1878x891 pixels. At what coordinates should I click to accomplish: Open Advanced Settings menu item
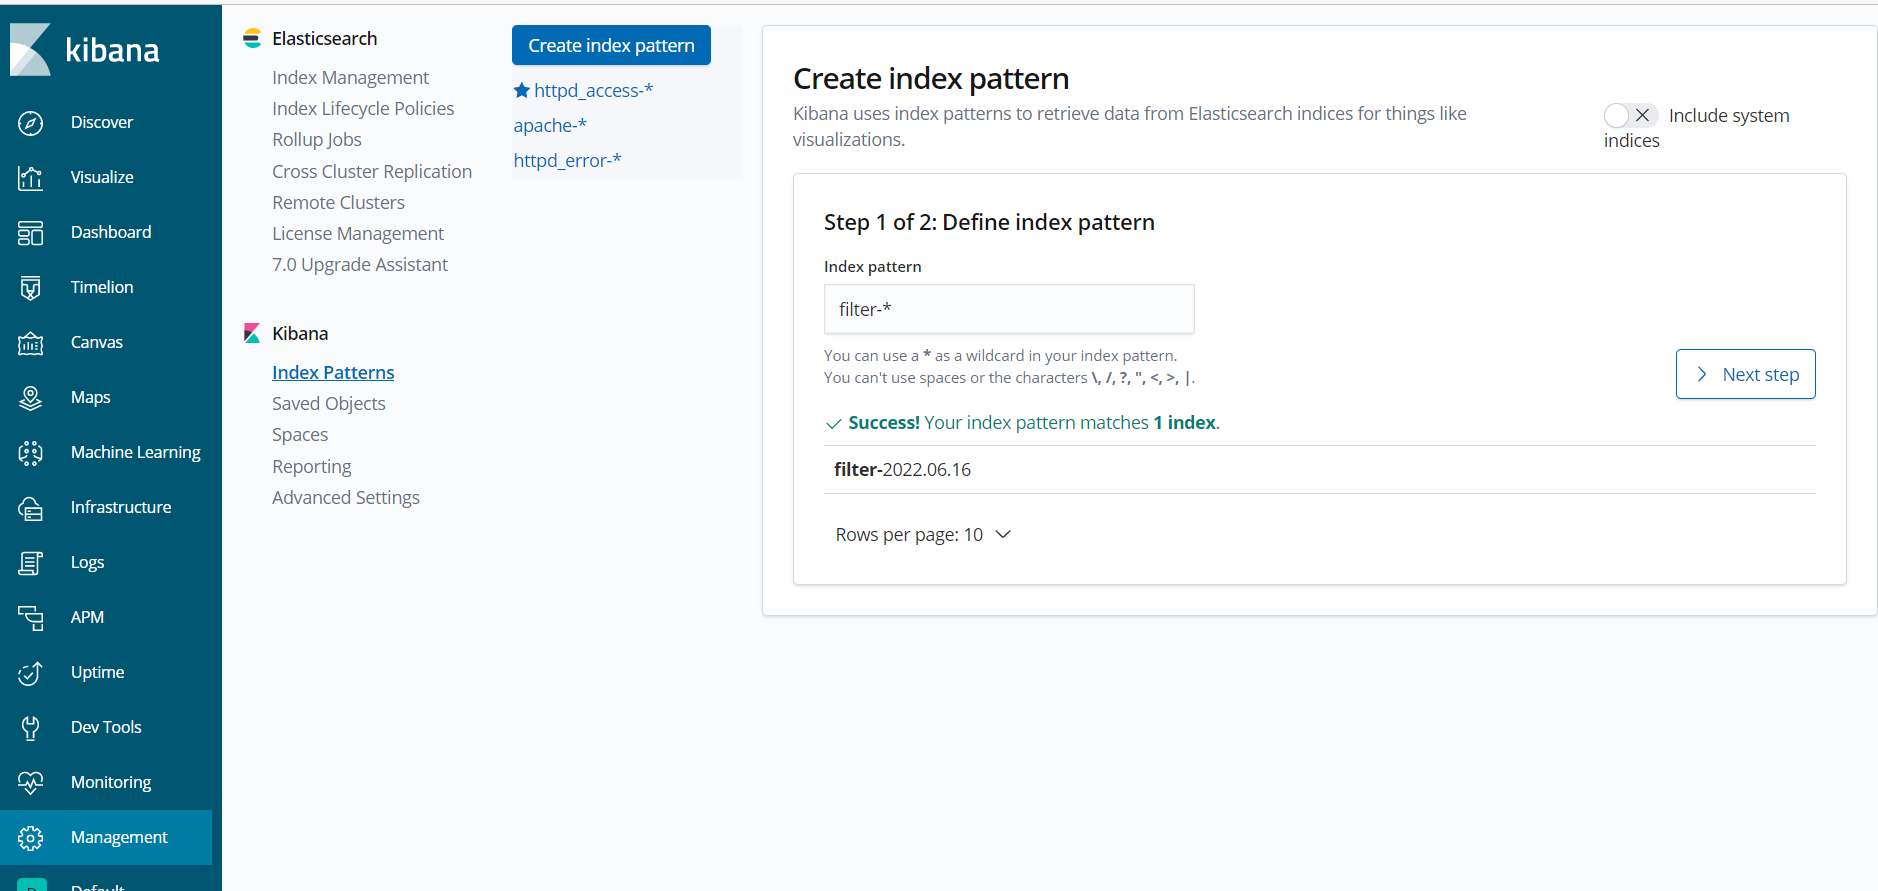coord(345,498)
